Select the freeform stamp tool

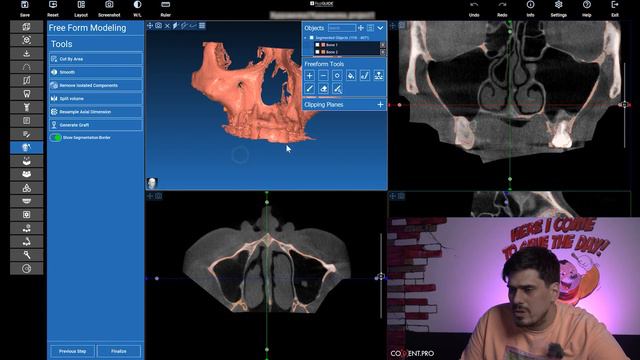(379, 76)
